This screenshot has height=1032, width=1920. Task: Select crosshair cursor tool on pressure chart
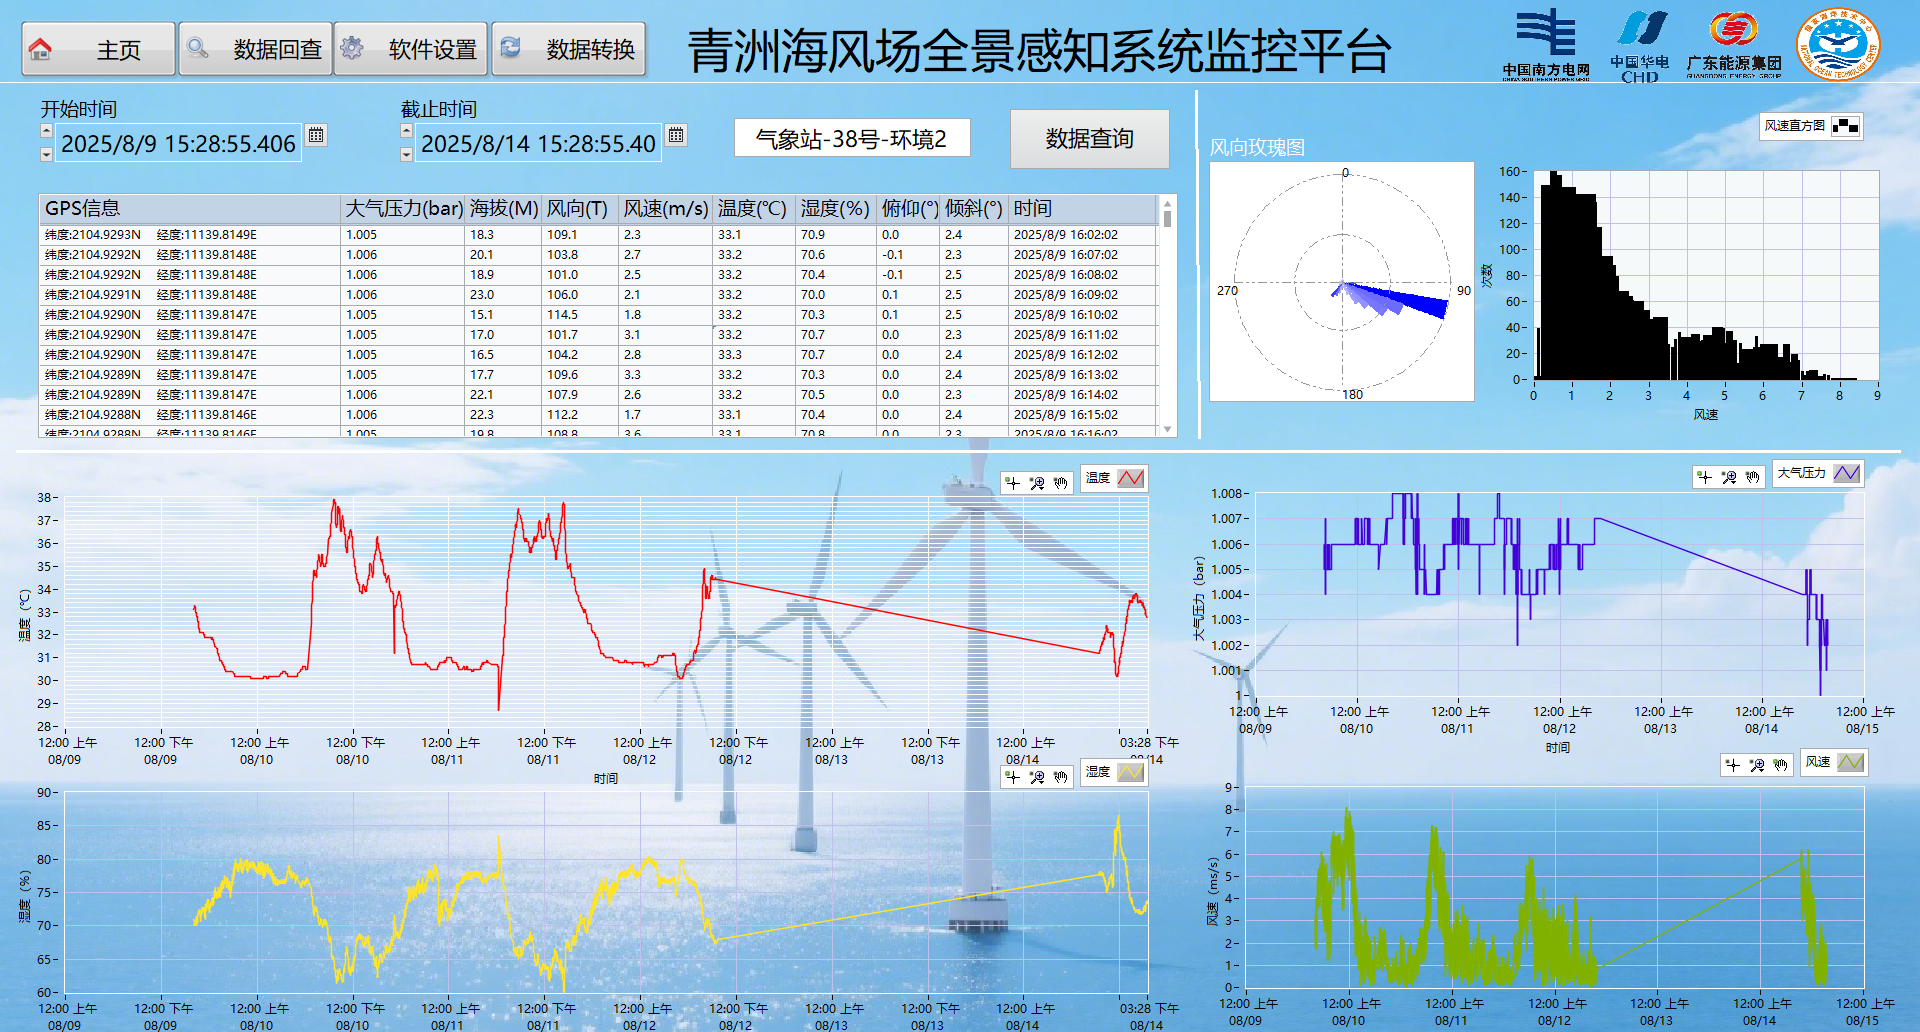click(x=1705, y=477)
